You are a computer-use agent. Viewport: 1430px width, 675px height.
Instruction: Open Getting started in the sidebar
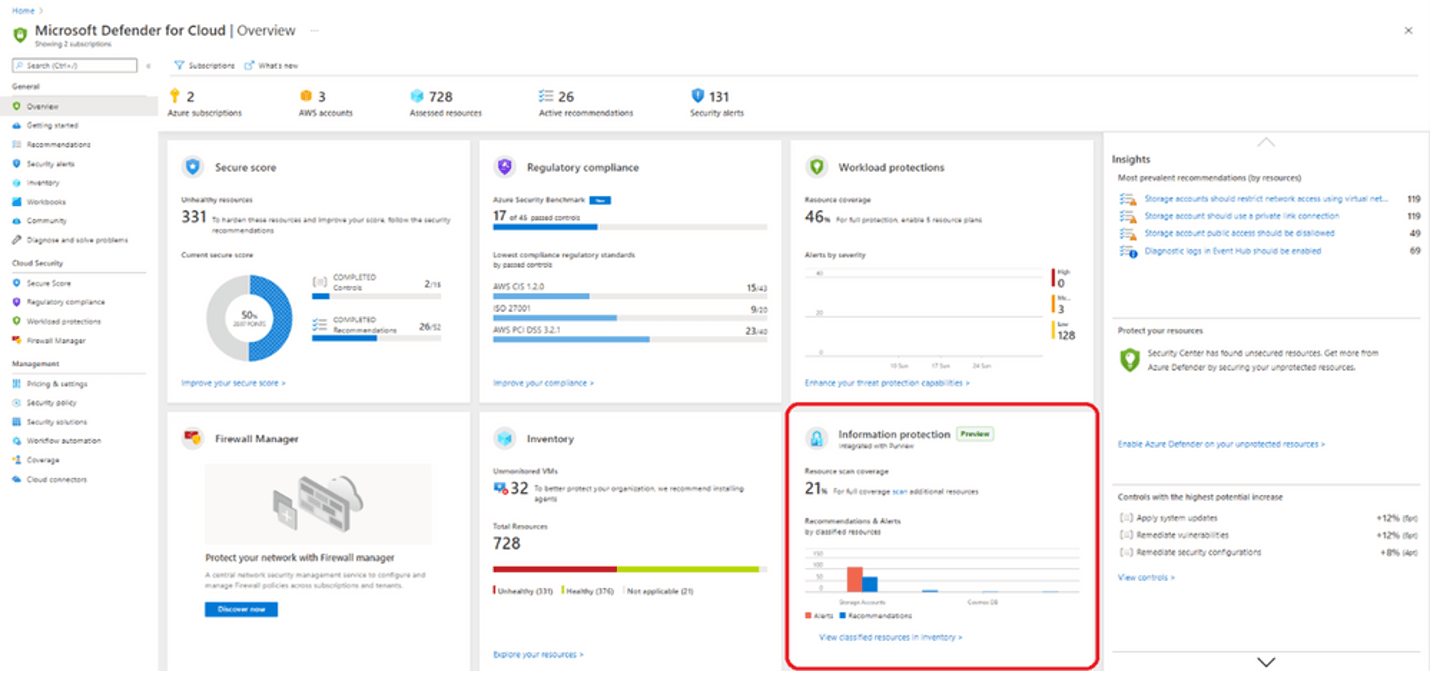pyautogui.click(x=52, y=125)
